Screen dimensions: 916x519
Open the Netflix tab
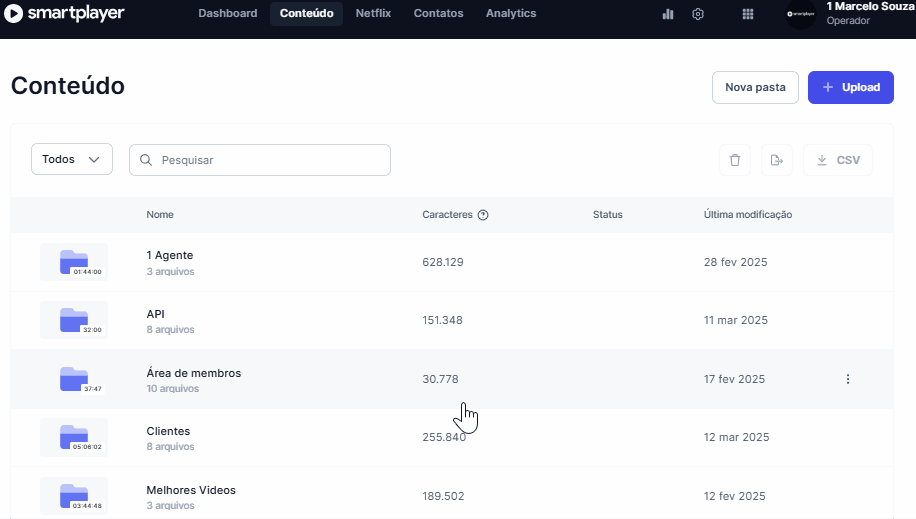(x=373, y=14)
